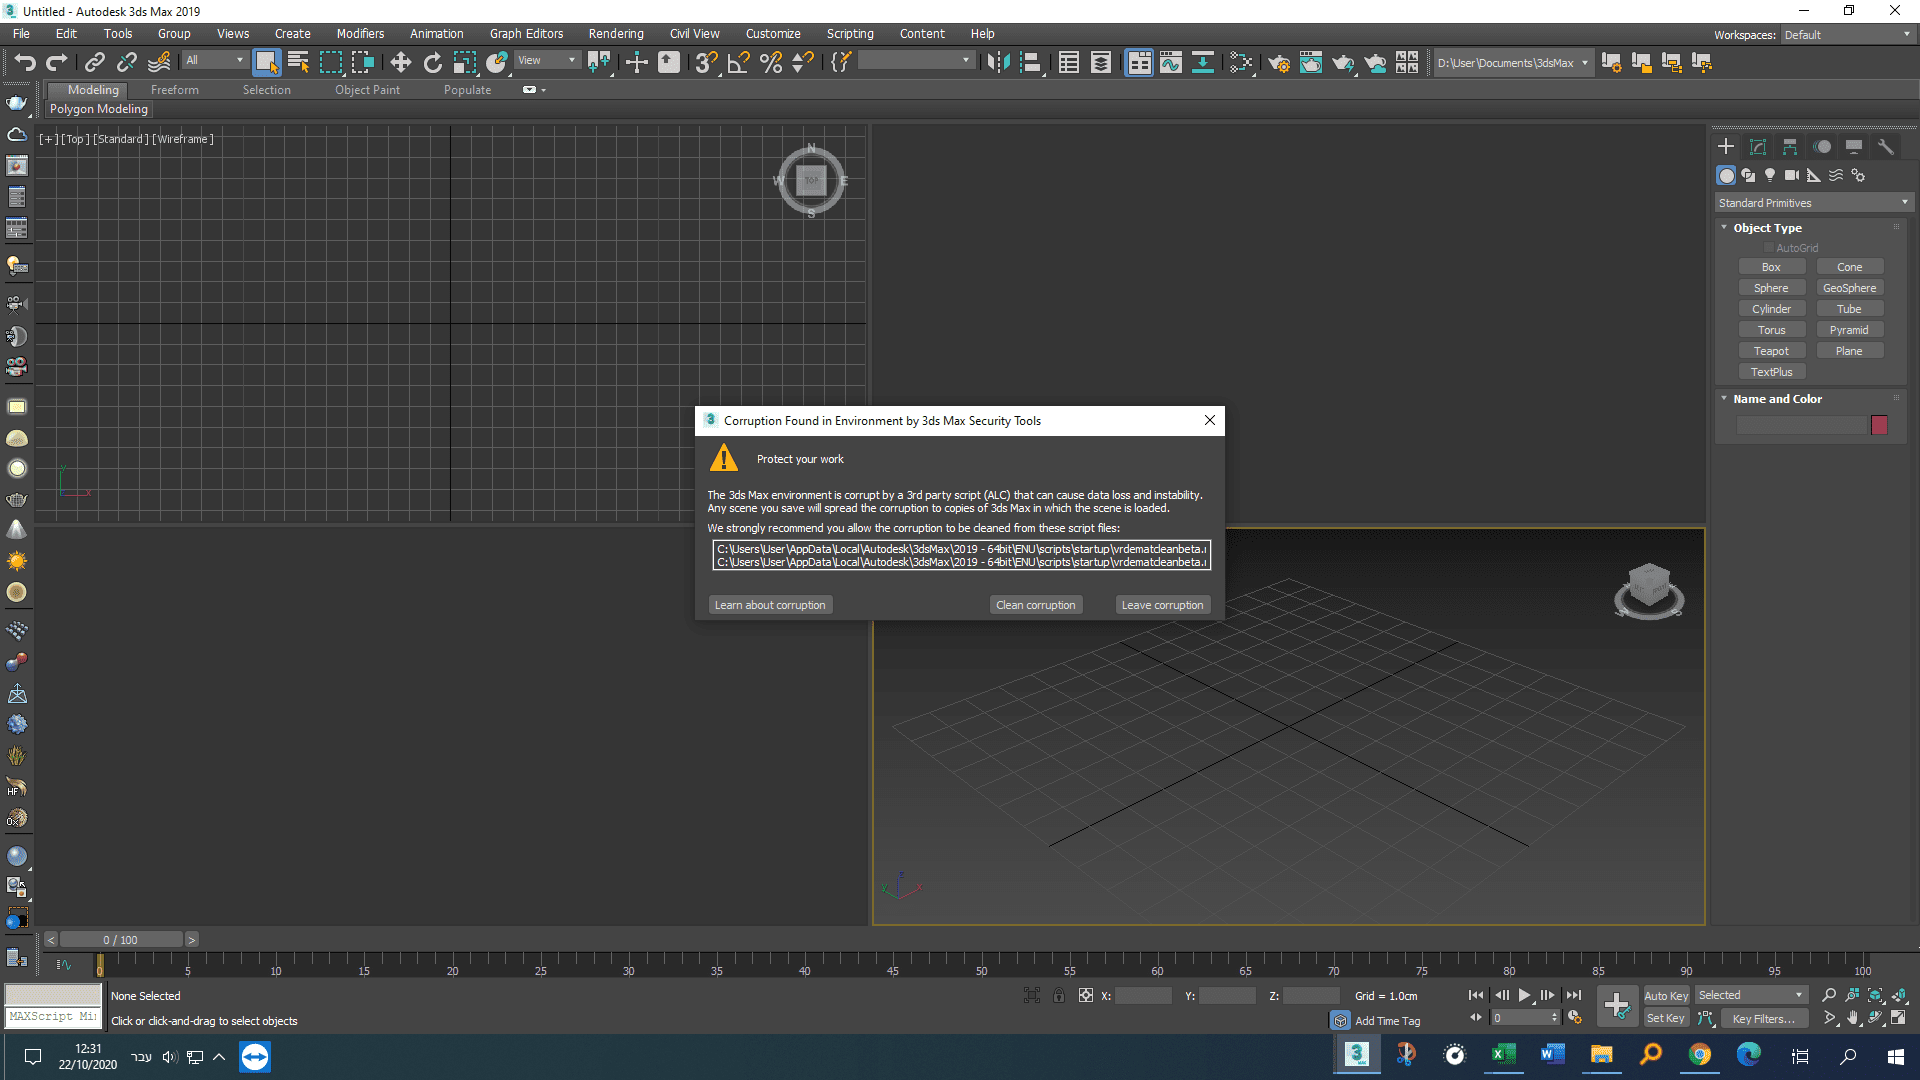Viewport: 1920px width, 1080px height.
Task: Open the Rendering menu
Action: point(615,34)
